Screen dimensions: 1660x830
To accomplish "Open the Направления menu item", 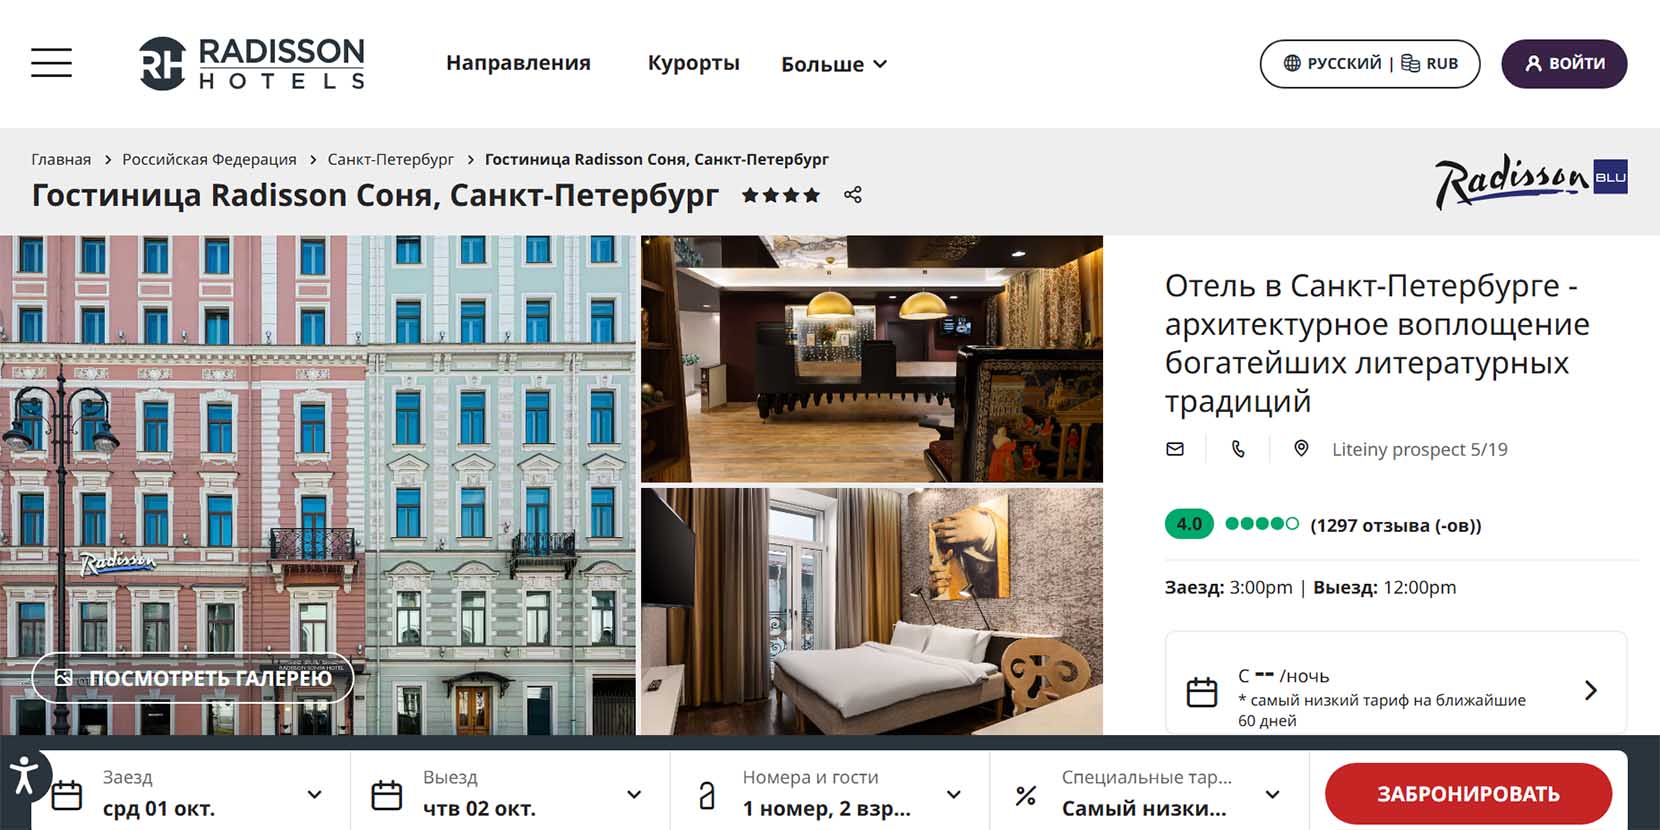I will tap(518, 63).
